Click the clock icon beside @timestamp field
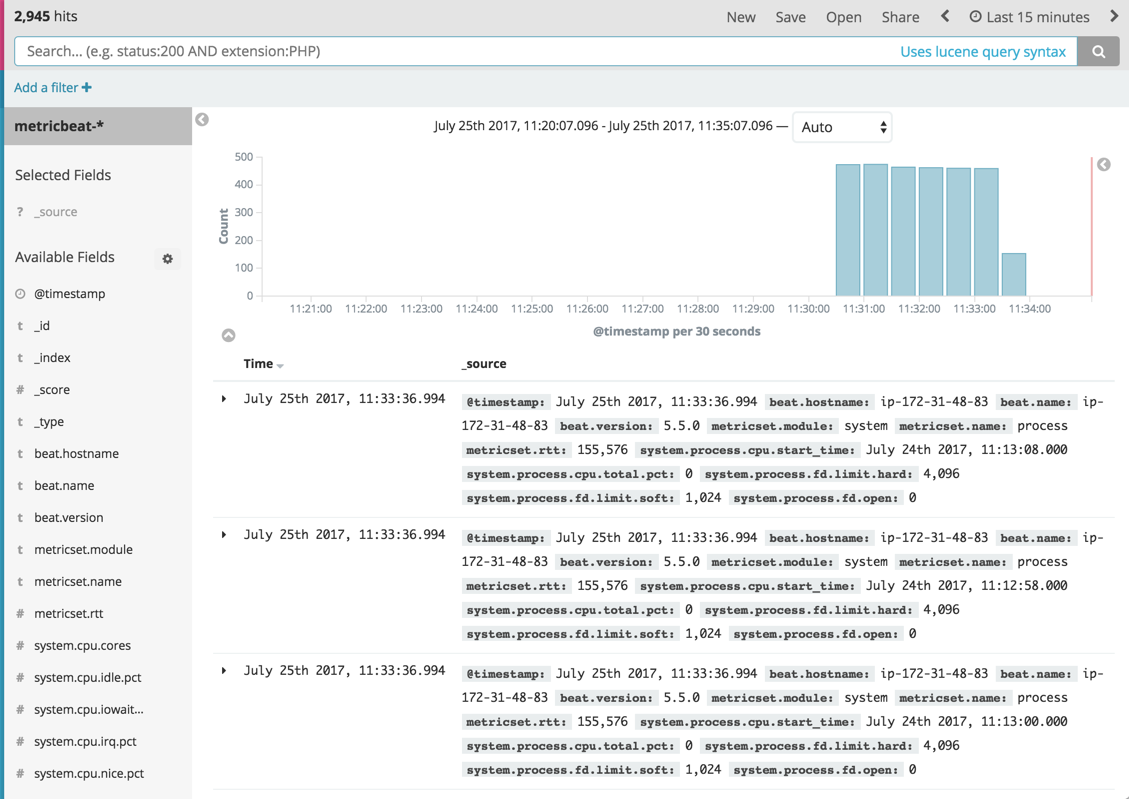This screenshot has width=1129, height=799. (20, 294)
